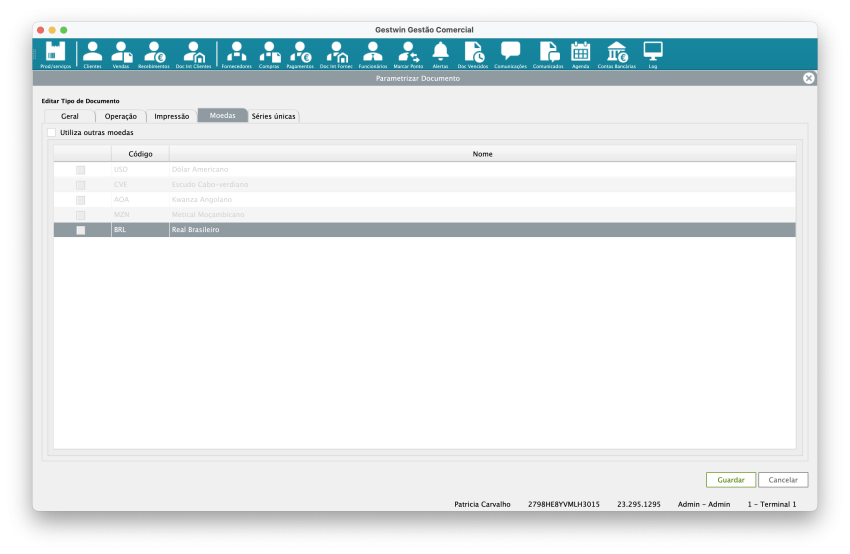Switch to the Geral tab
Viewport: 850px width, 554px height.
pyautogui.click(x=69, y=116)
